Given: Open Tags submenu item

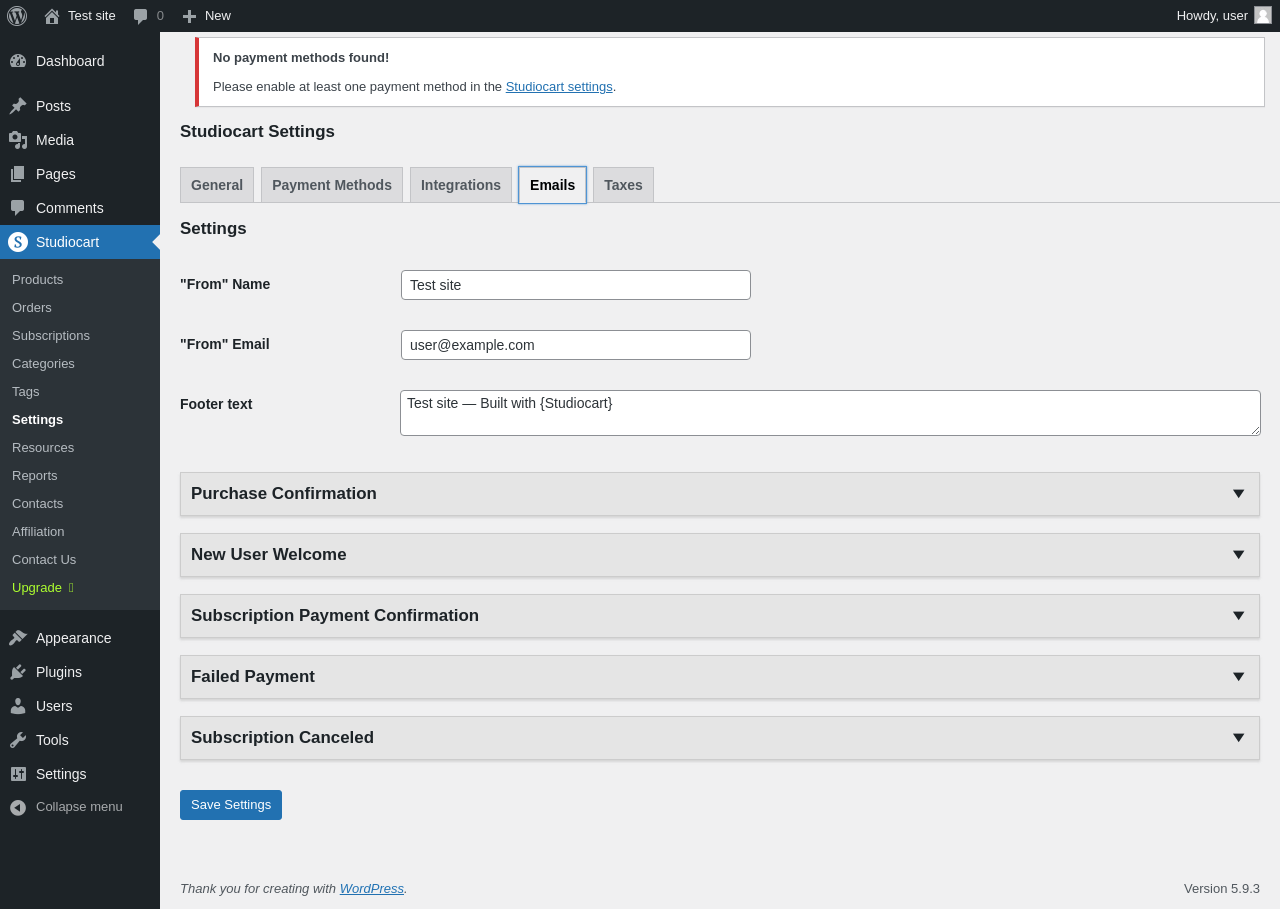Looking at the screenshot, I should [x=26, y=392].
